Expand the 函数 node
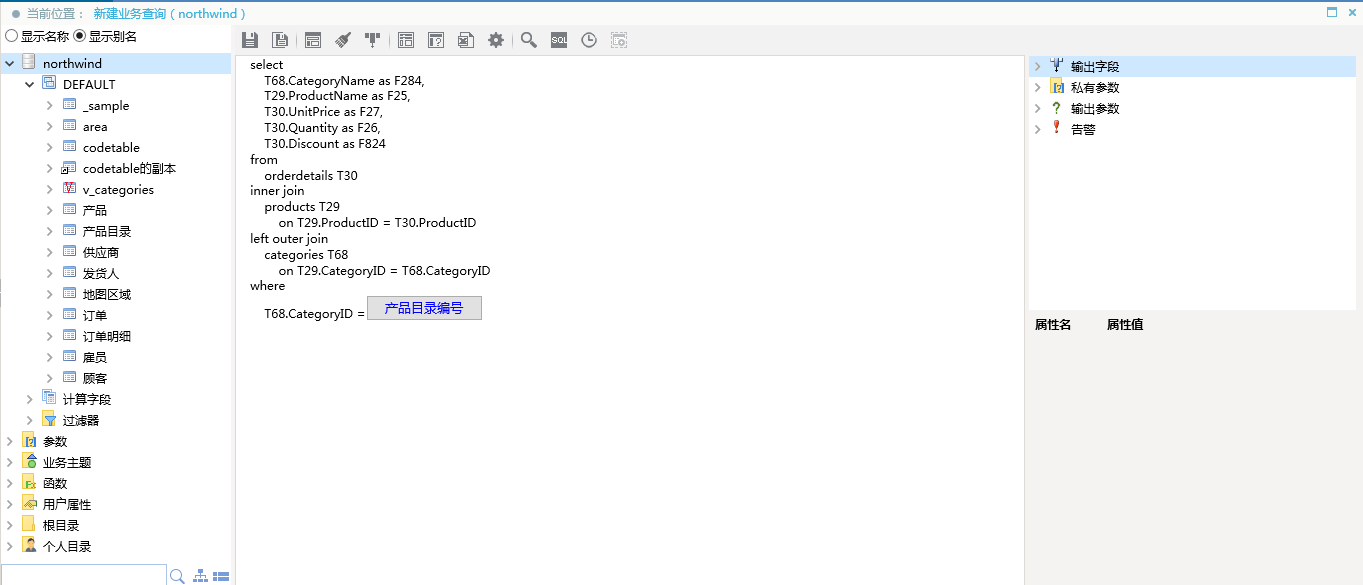Screen dimensions: 1363x585 click(x=9, y=483)
